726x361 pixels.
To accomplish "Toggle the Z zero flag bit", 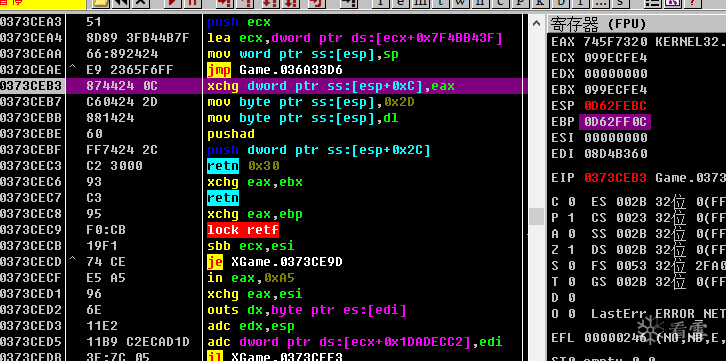I will pos(572,249).
